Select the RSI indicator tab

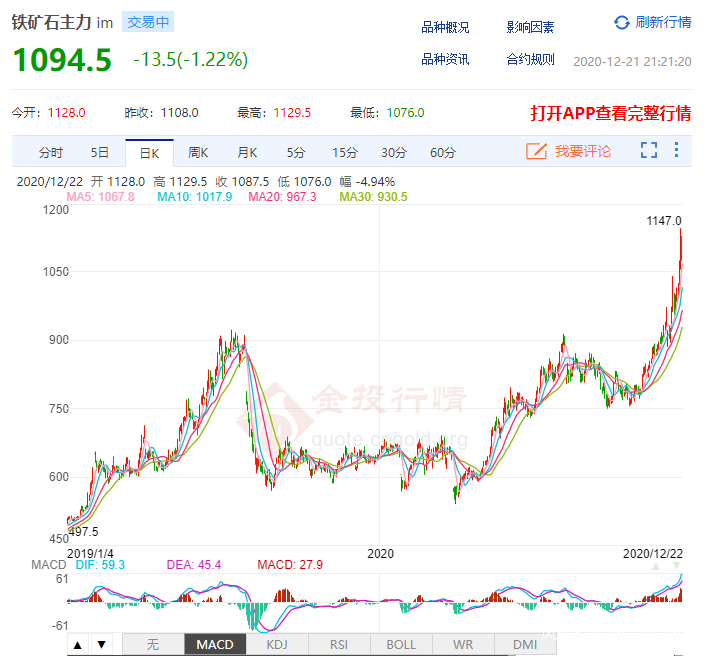click(x=339, y=645)
